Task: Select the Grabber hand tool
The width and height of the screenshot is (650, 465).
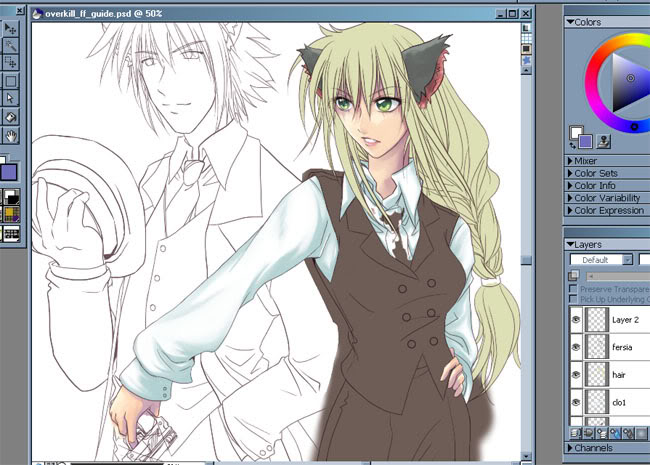Action: [x=11, y=134]
